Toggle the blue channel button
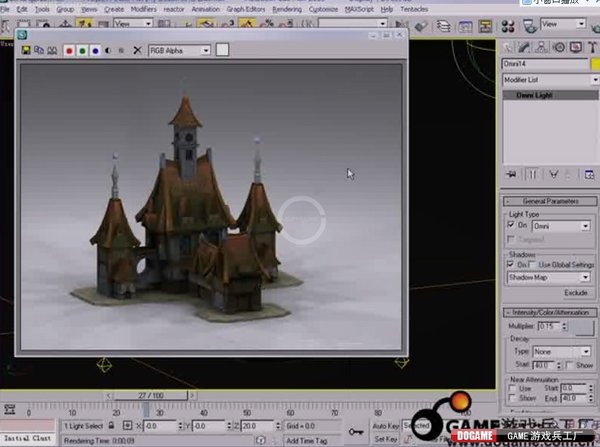Viewport: 600px width, 447px height. click(x=95, y=49)
